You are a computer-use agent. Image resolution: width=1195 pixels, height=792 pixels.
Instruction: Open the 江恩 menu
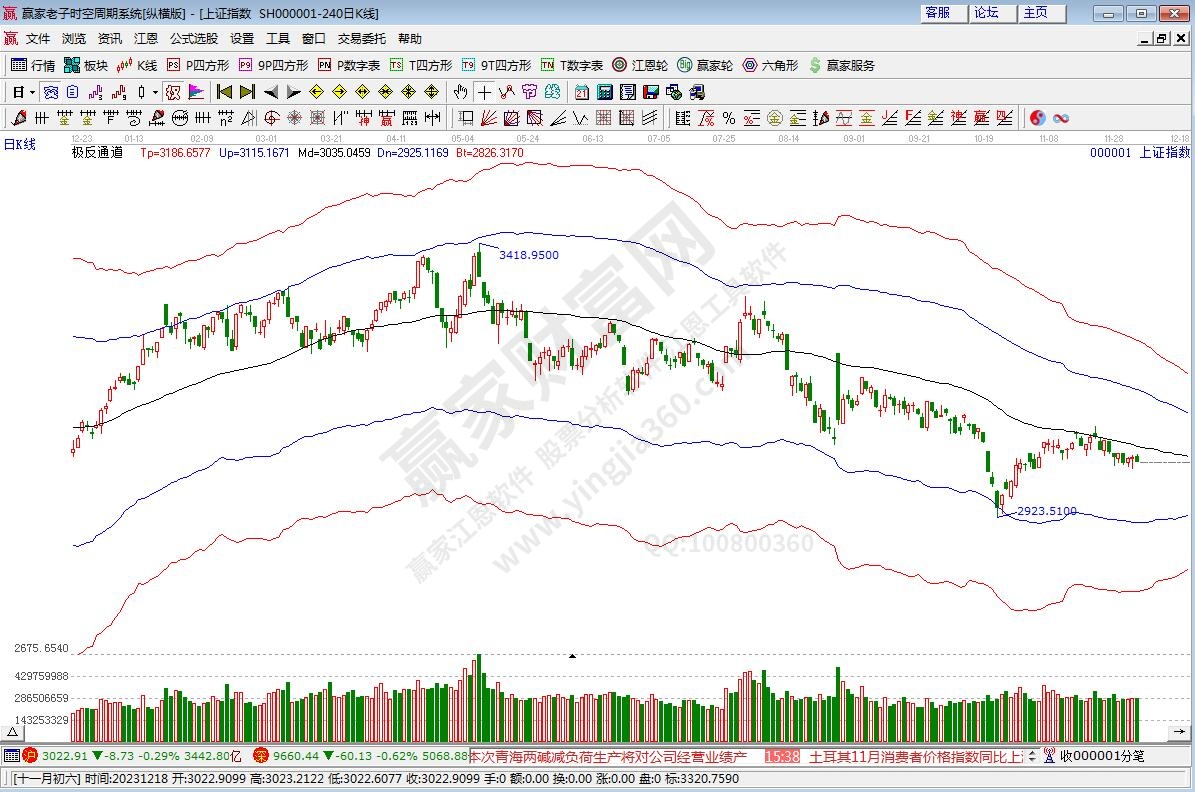146,39
